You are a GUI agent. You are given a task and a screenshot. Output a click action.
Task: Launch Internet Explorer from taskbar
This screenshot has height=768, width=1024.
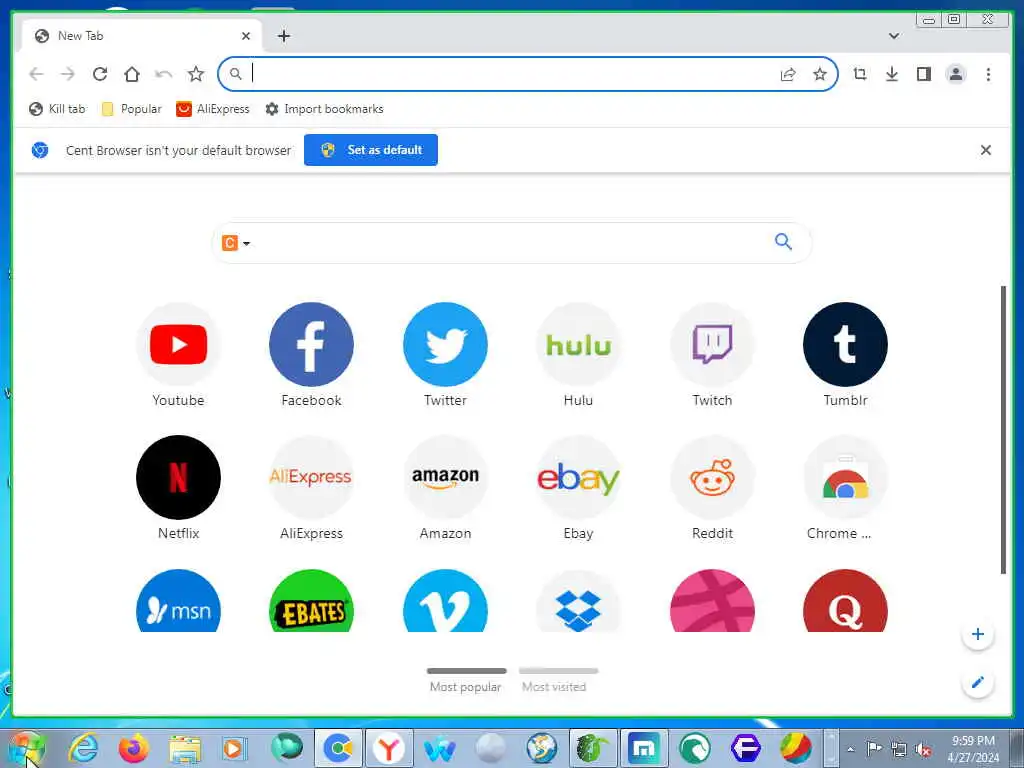(84, 749)
